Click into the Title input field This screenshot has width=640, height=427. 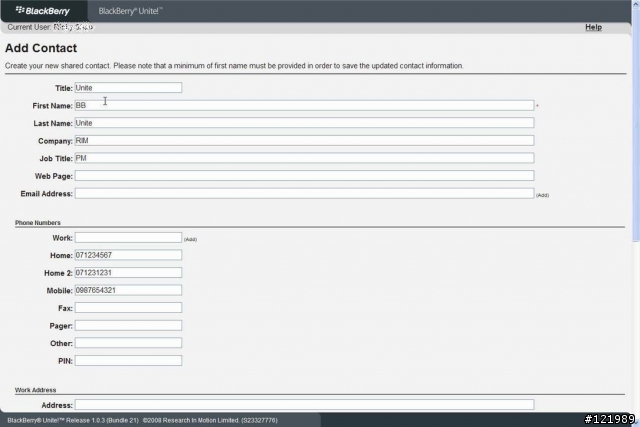tap(128, 88)
